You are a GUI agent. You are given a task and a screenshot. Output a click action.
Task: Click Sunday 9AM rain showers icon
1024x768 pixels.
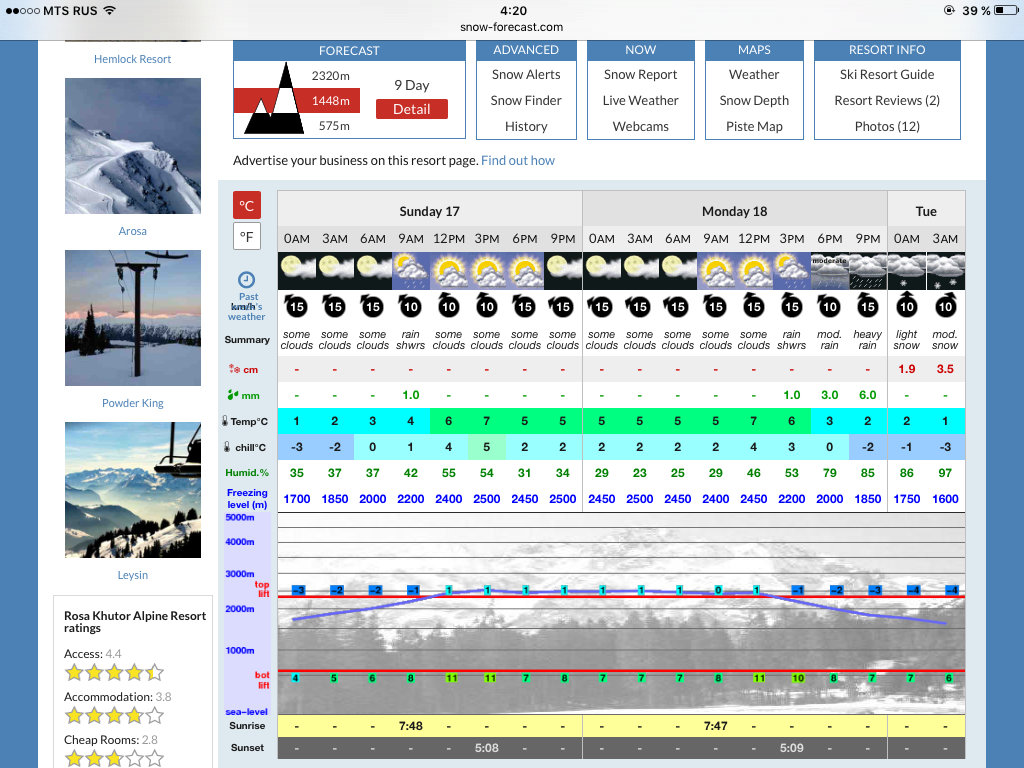411,271
